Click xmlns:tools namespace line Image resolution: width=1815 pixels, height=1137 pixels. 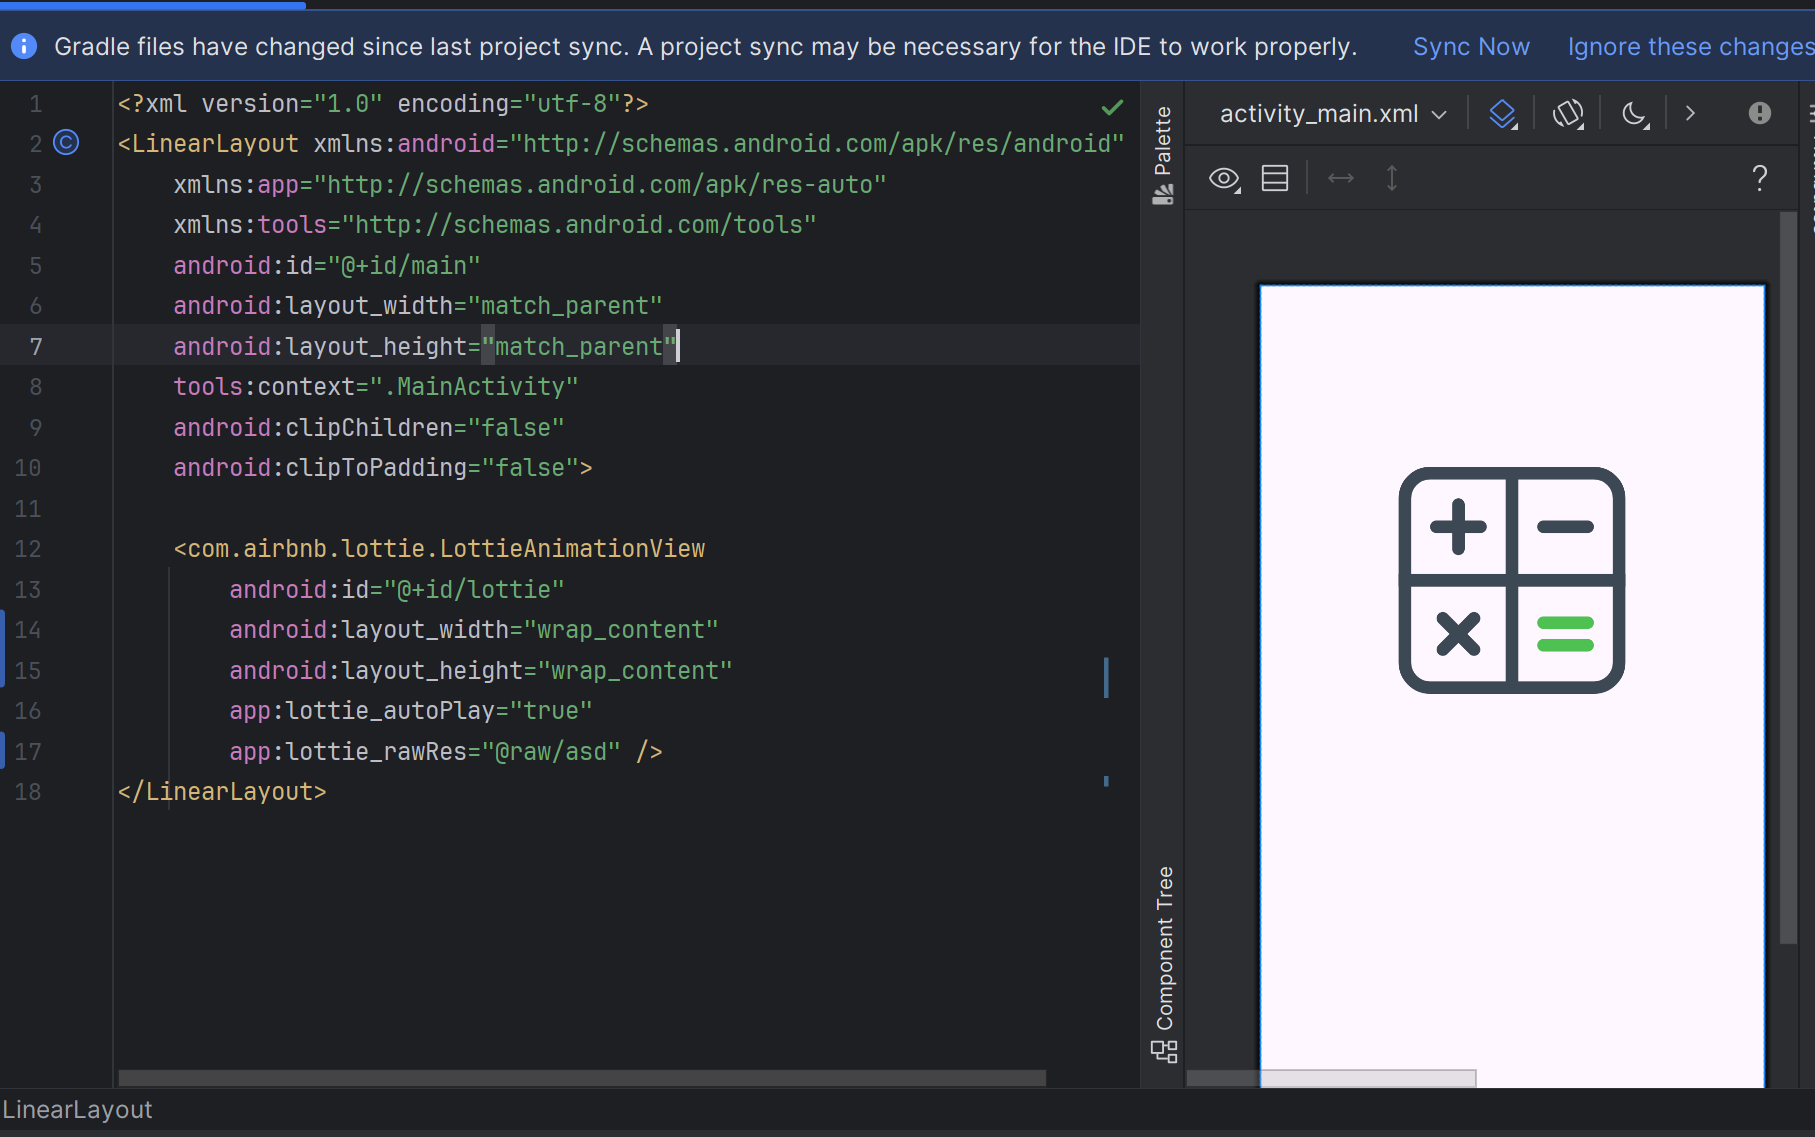pos(495,225)
